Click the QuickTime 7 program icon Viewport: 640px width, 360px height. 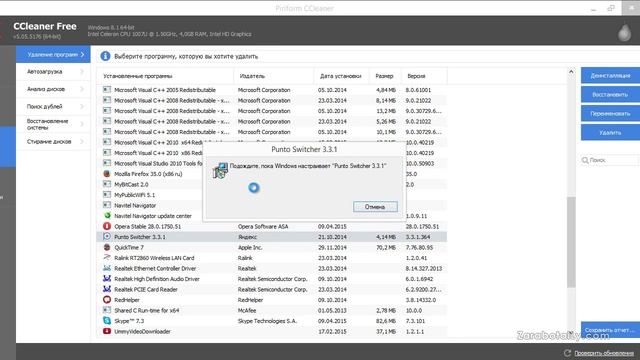pyautogui.click(x=107, y=247)
